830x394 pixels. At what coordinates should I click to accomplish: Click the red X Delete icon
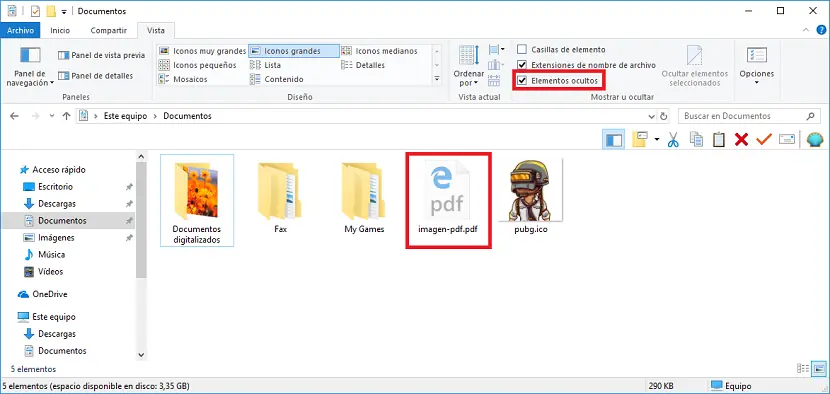coord(741,140)
